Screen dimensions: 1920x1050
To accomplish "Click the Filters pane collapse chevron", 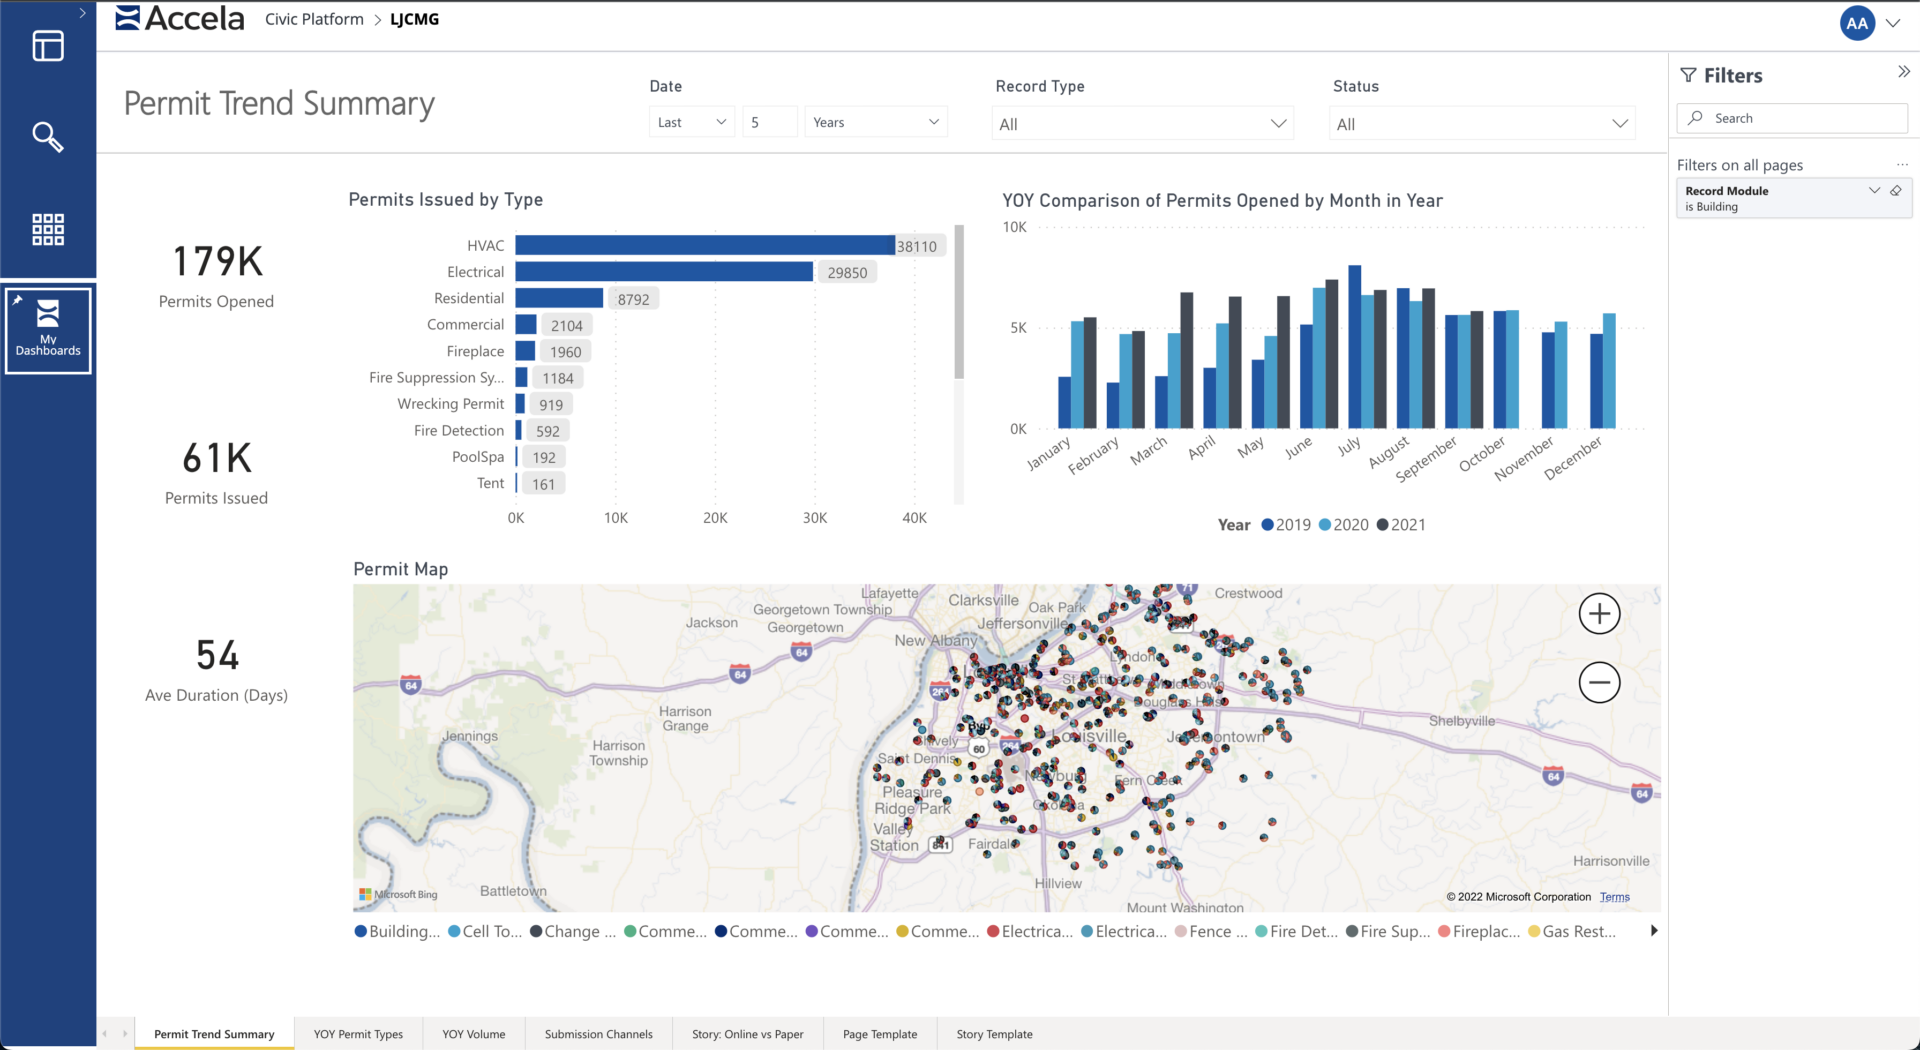I will coord(1901,71).
